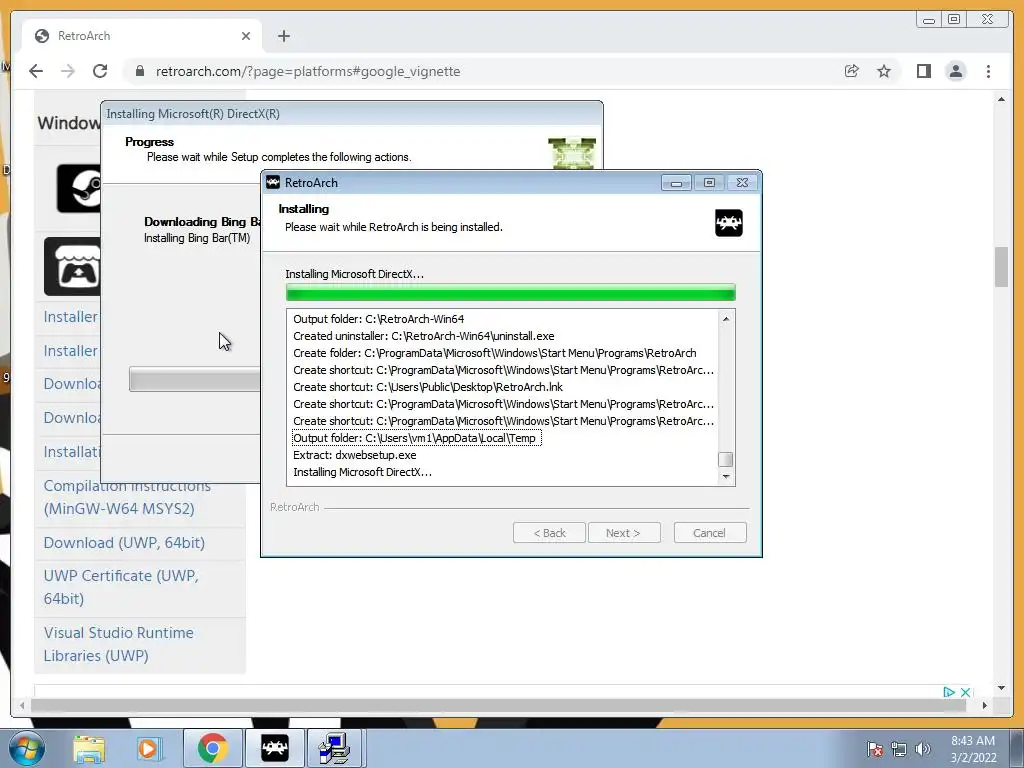Open Compilation Instructions (MinGW-W64 MSYS2) link
This screenshot has width=1024, height=768.
(127, 498)
